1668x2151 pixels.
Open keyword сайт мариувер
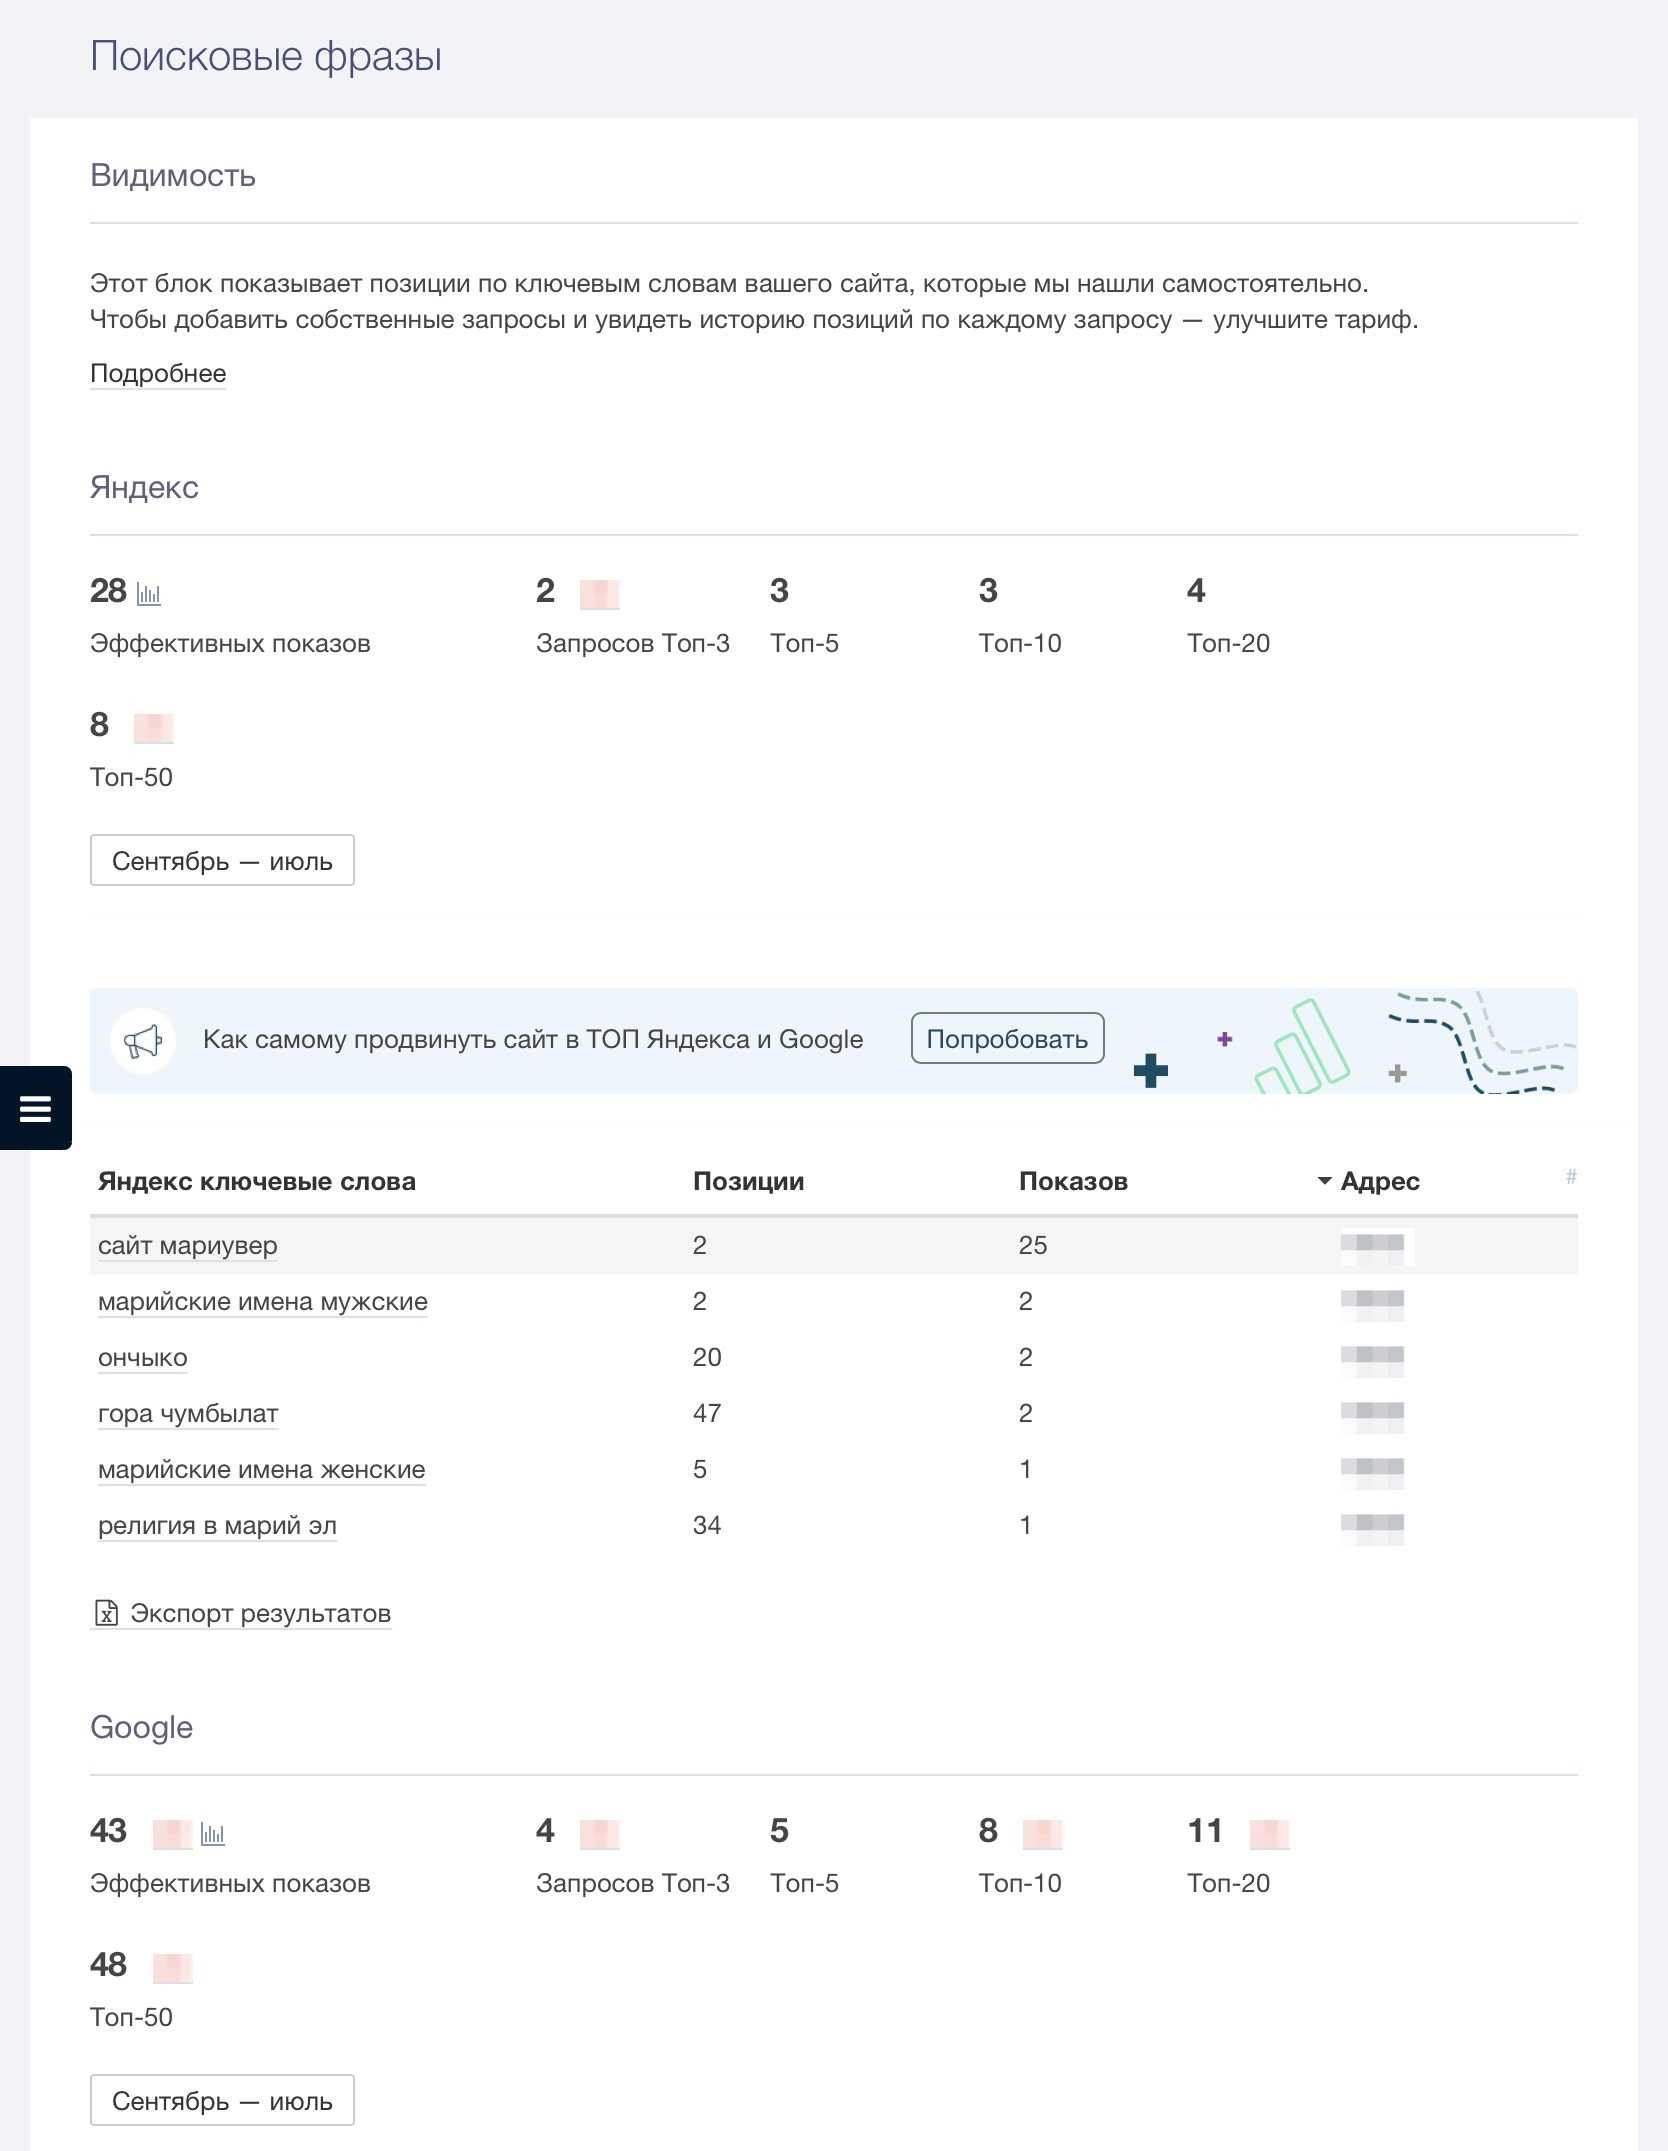[188, 1245]
